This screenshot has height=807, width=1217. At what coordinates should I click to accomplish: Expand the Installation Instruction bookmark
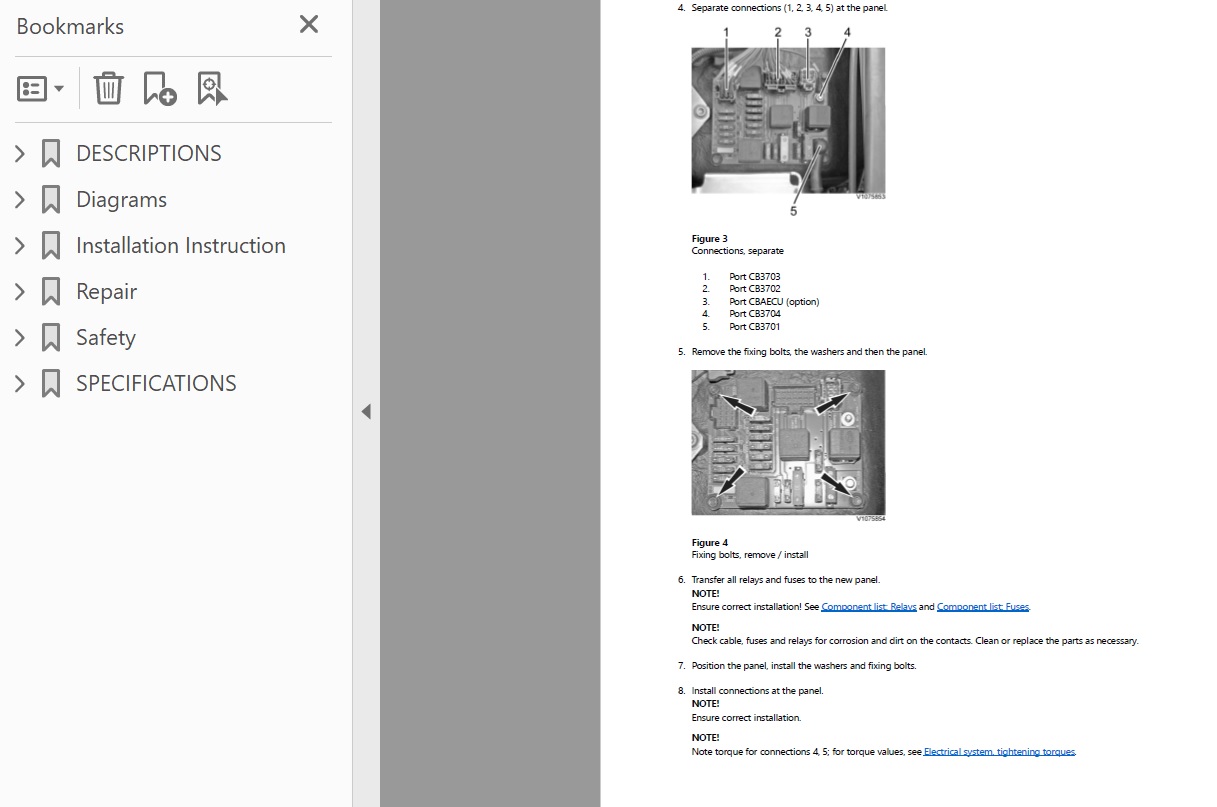[20, 245]
